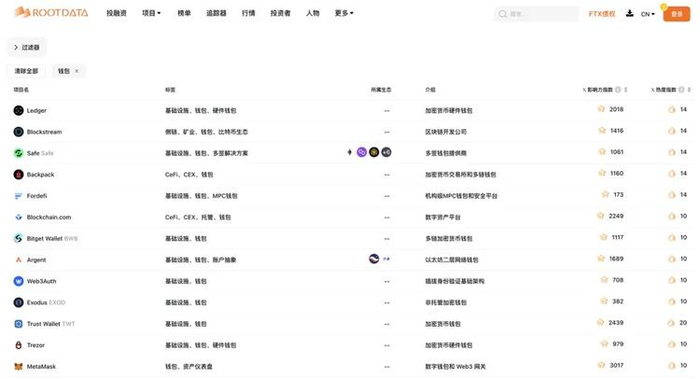
Task: Click Ethereum ecosystem icon in Safe row
Action: coord(350,152)
